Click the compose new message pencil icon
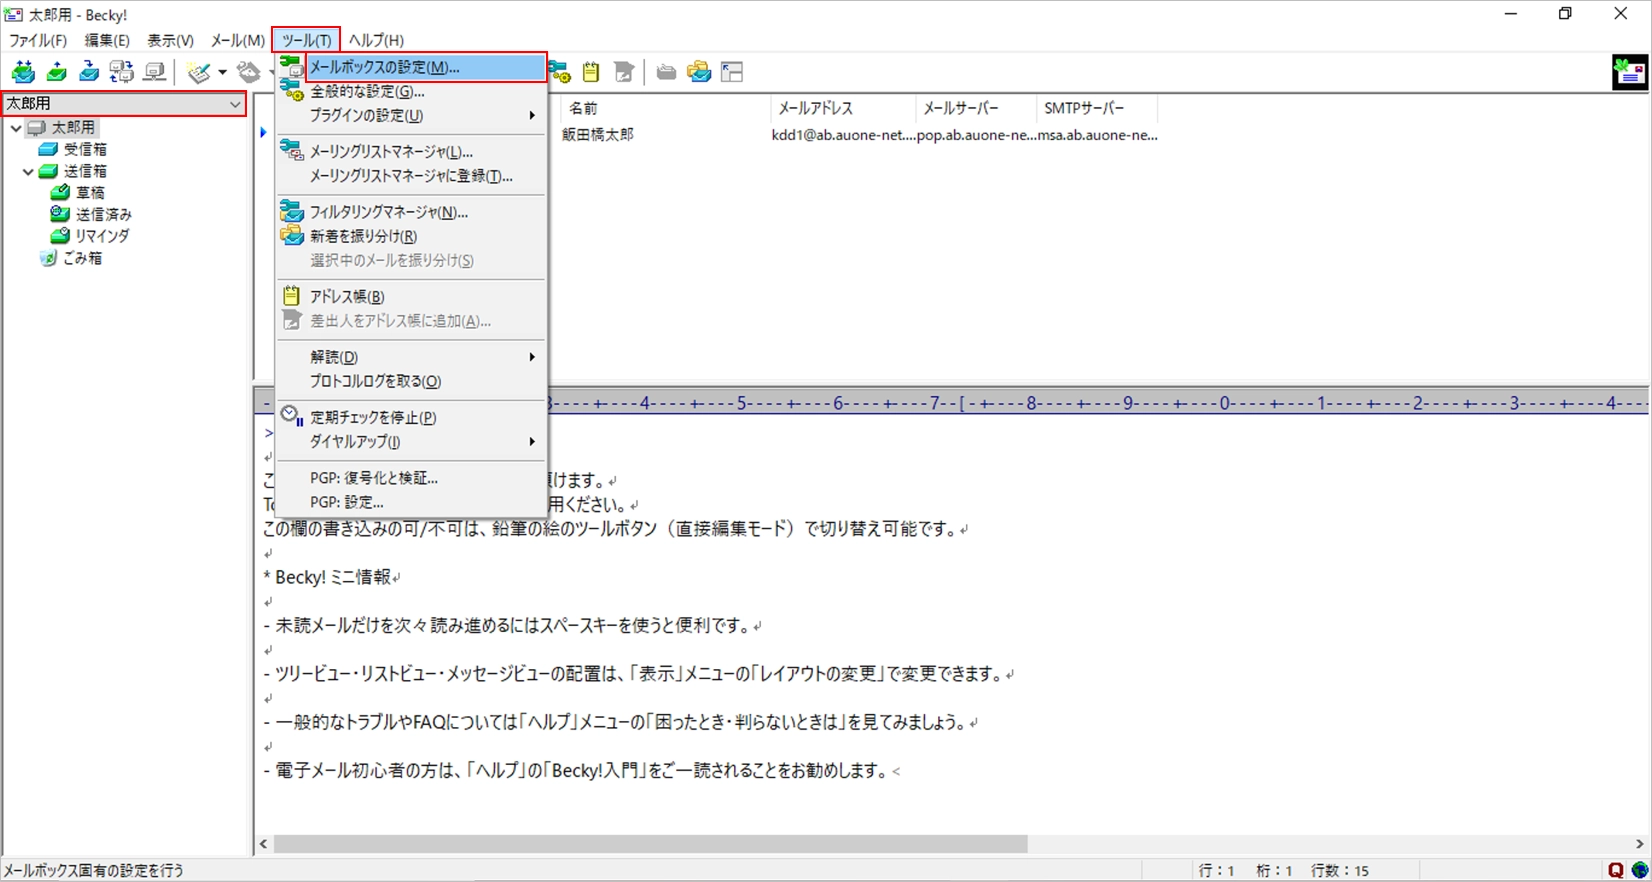The height and width of the screenshot is (882, 1652). coord(199,72)
